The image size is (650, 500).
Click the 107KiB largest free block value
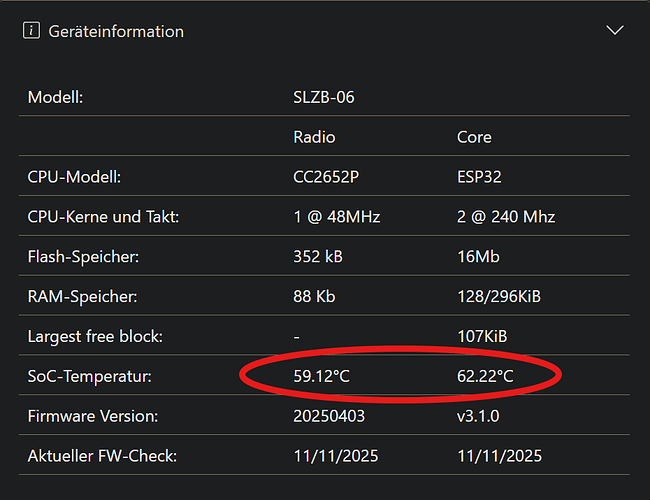482,336
